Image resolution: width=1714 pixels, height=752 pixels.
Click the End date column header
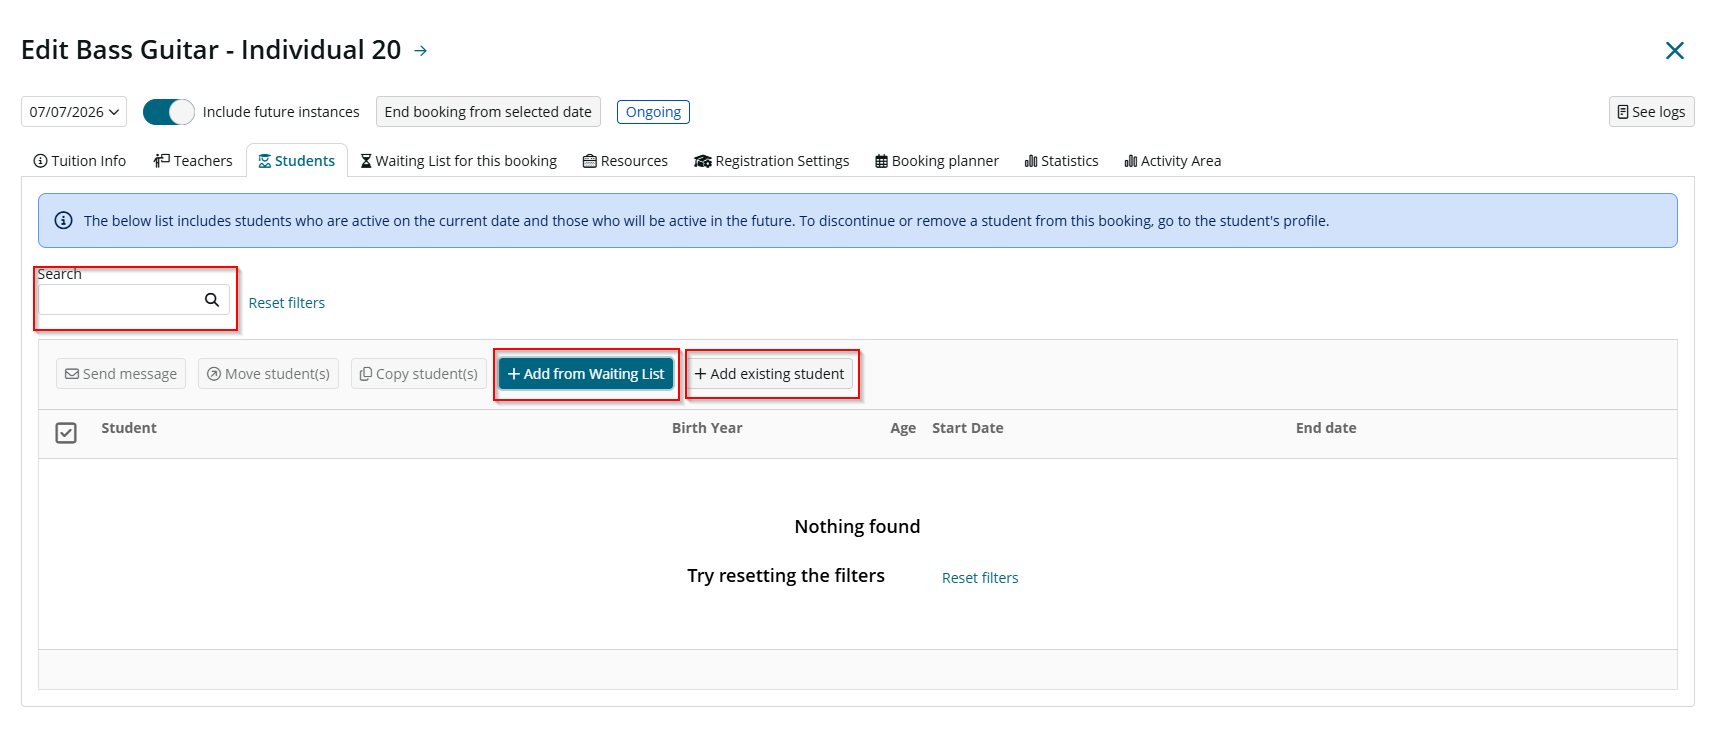[x=1326, y=428]
